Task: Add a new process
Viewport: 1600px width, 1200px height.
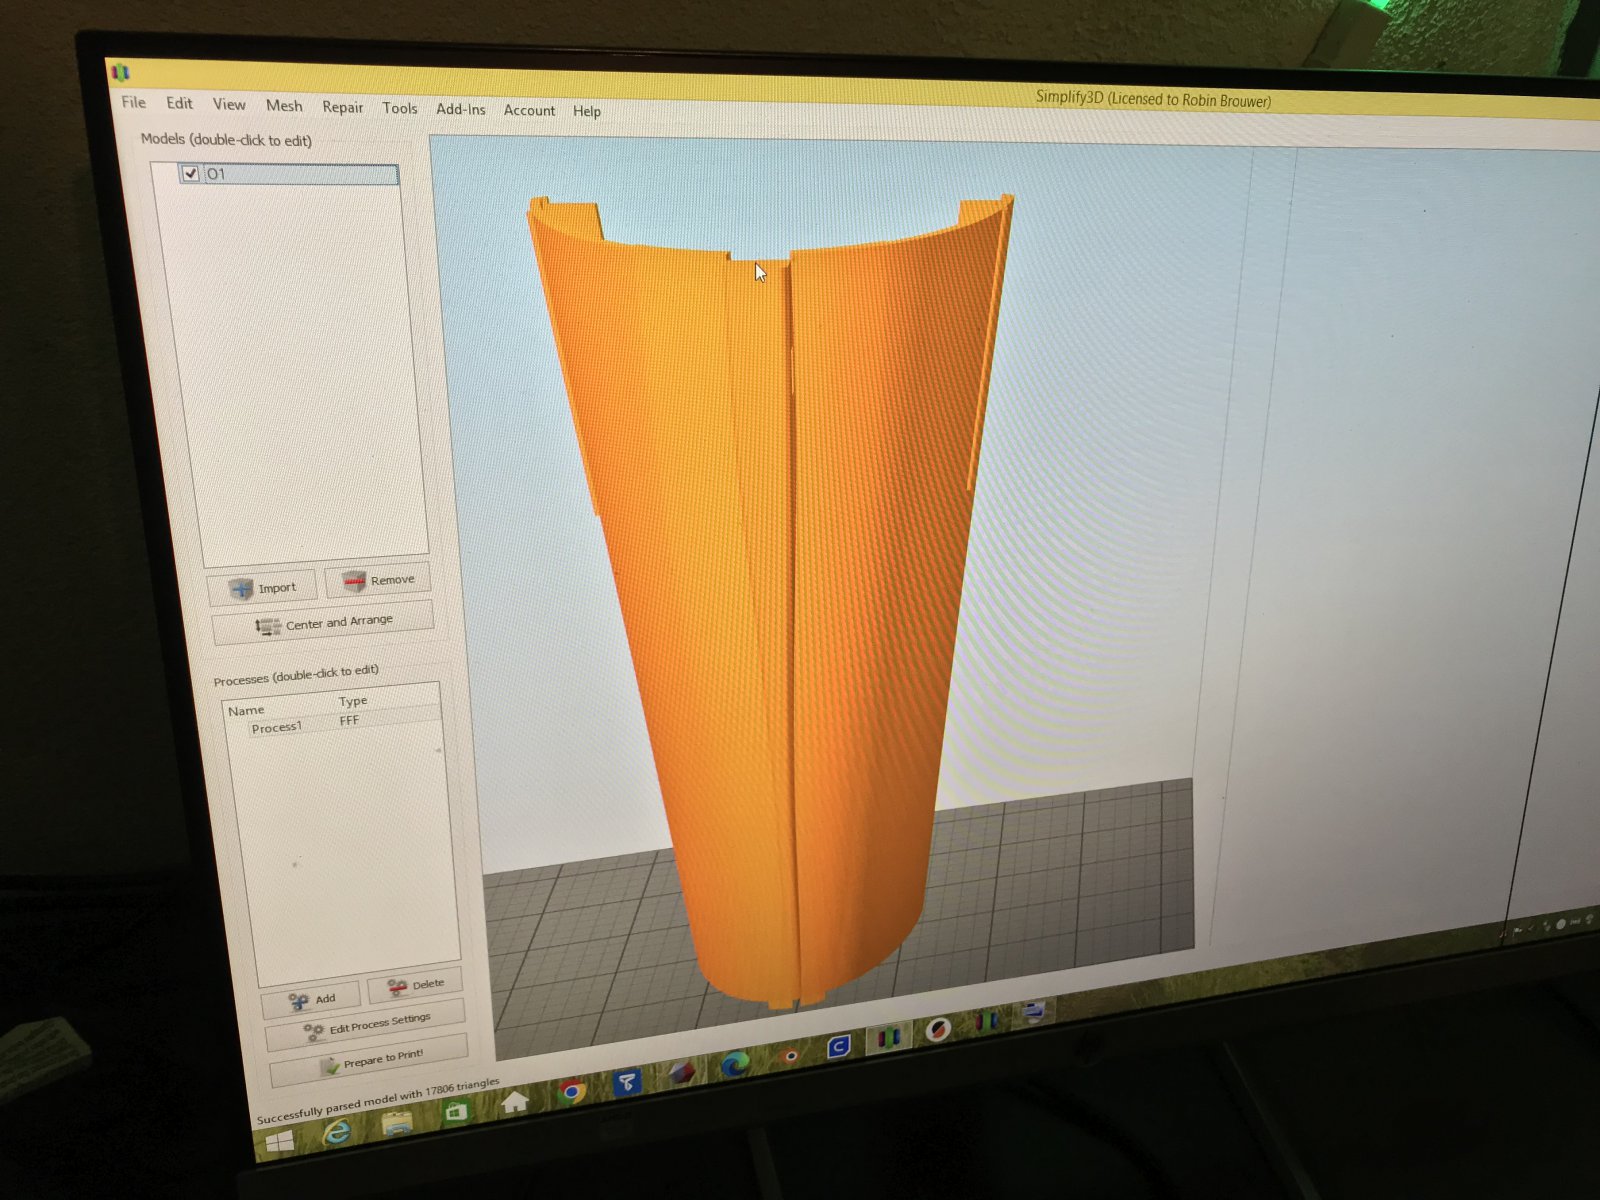Action: pyautogui.click(x=312, y=1000)
